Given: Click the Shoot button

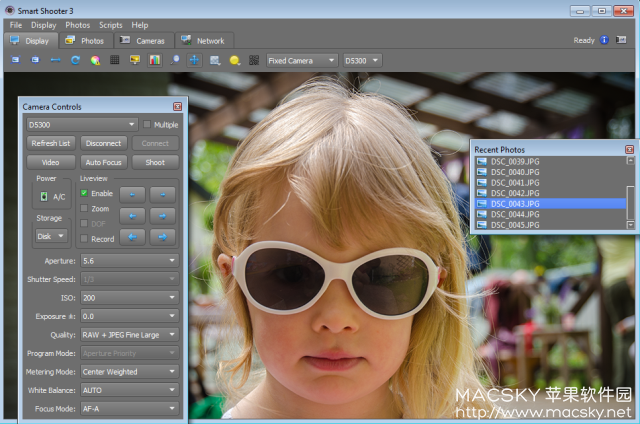Looking at the screenshot, I should pyautogui.click(x=155, y=162).
